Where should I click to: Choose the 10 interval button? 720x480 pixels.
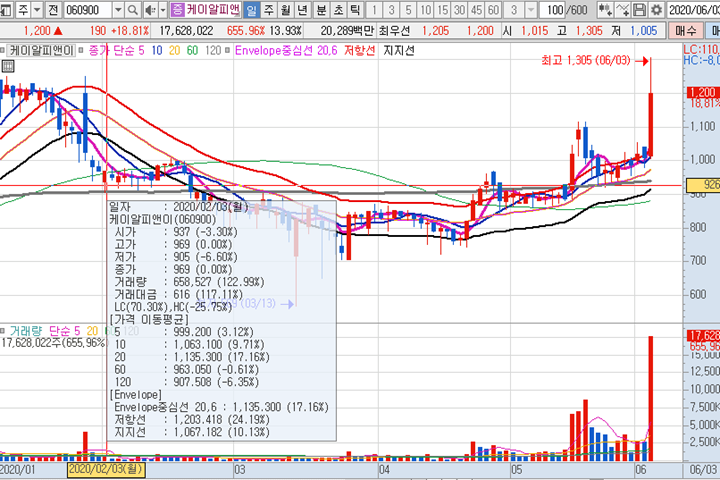426,9
